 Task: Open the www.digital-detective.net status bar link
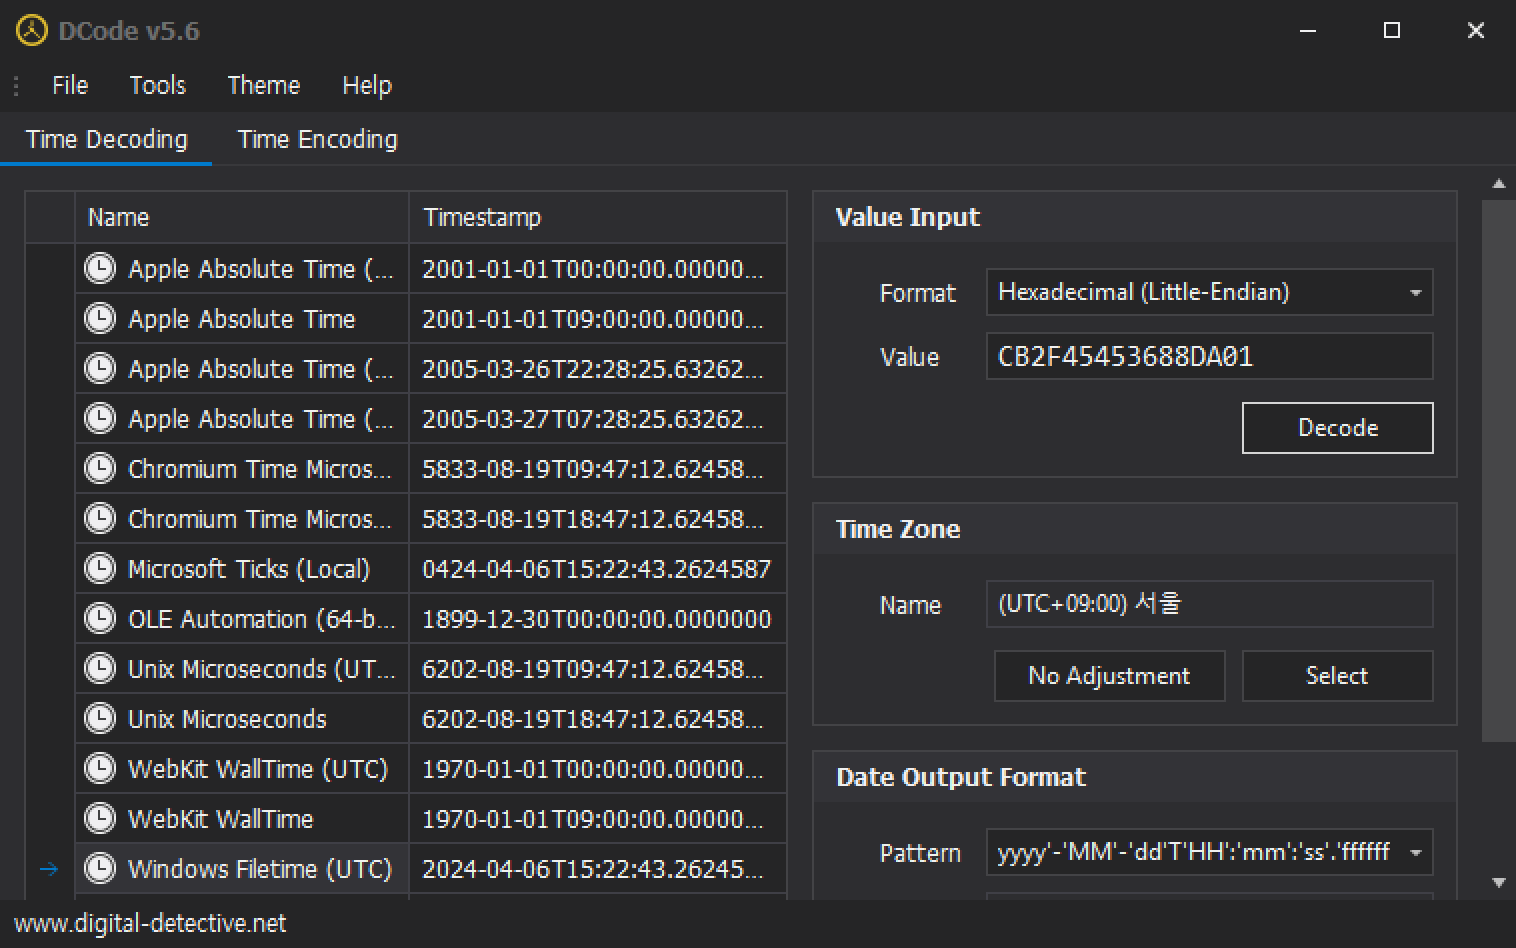[x=150, y=923]
